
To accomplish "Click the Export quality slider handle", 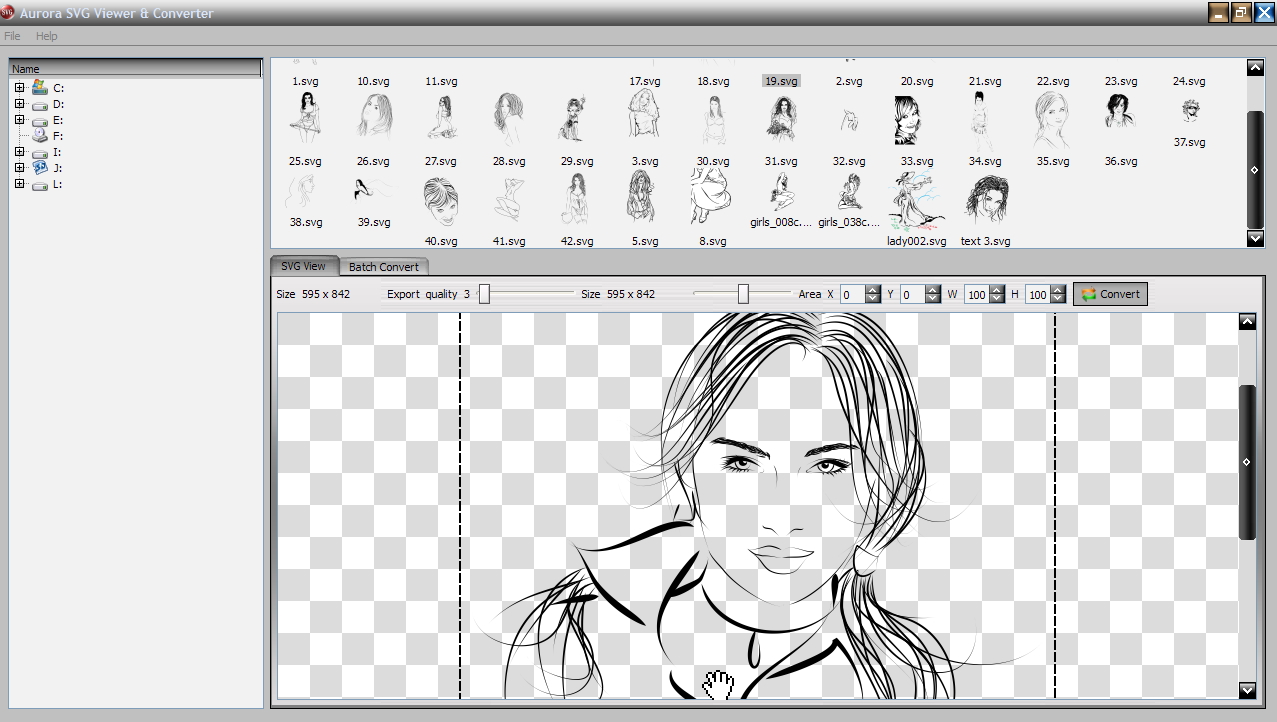I will [484, 294].
